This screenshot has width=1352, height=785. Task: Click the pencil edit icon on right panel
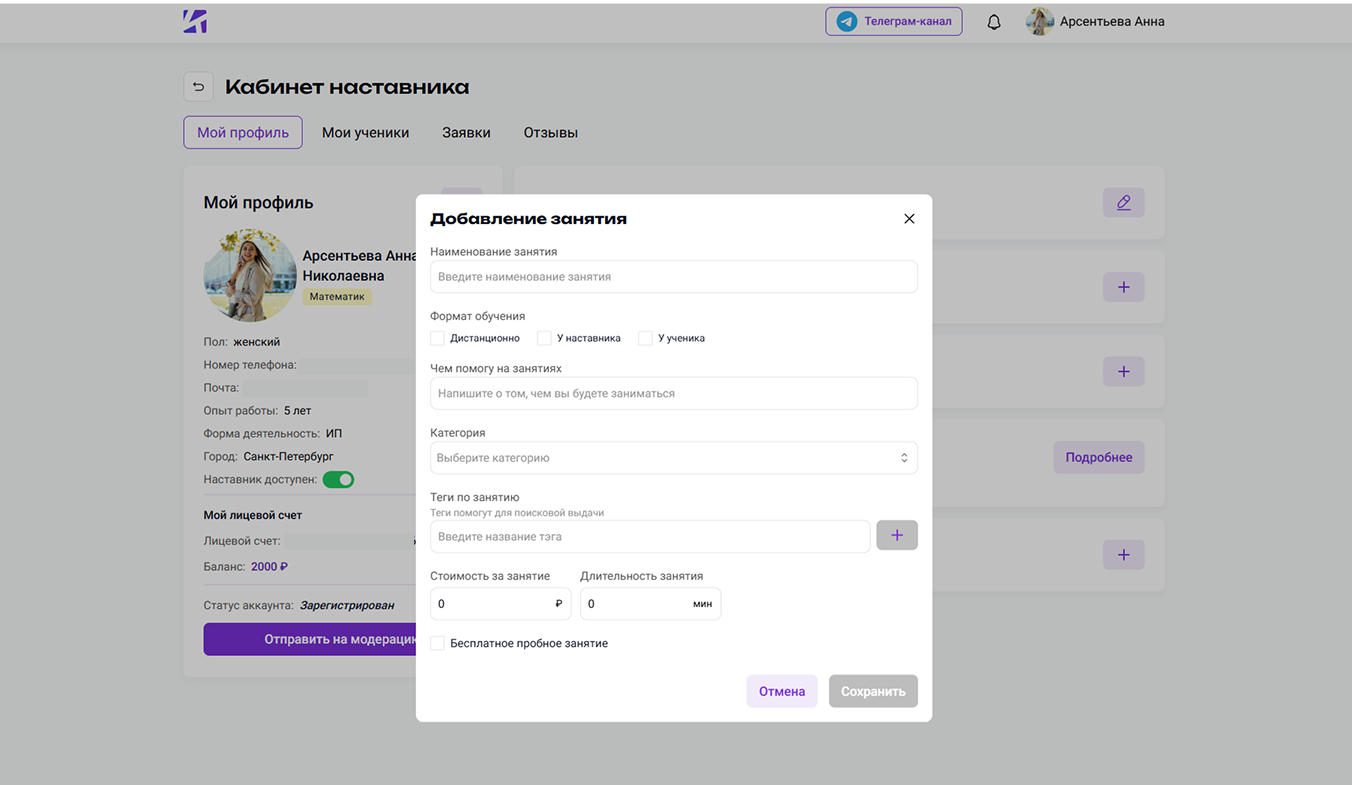click(x=1123, y=203)
